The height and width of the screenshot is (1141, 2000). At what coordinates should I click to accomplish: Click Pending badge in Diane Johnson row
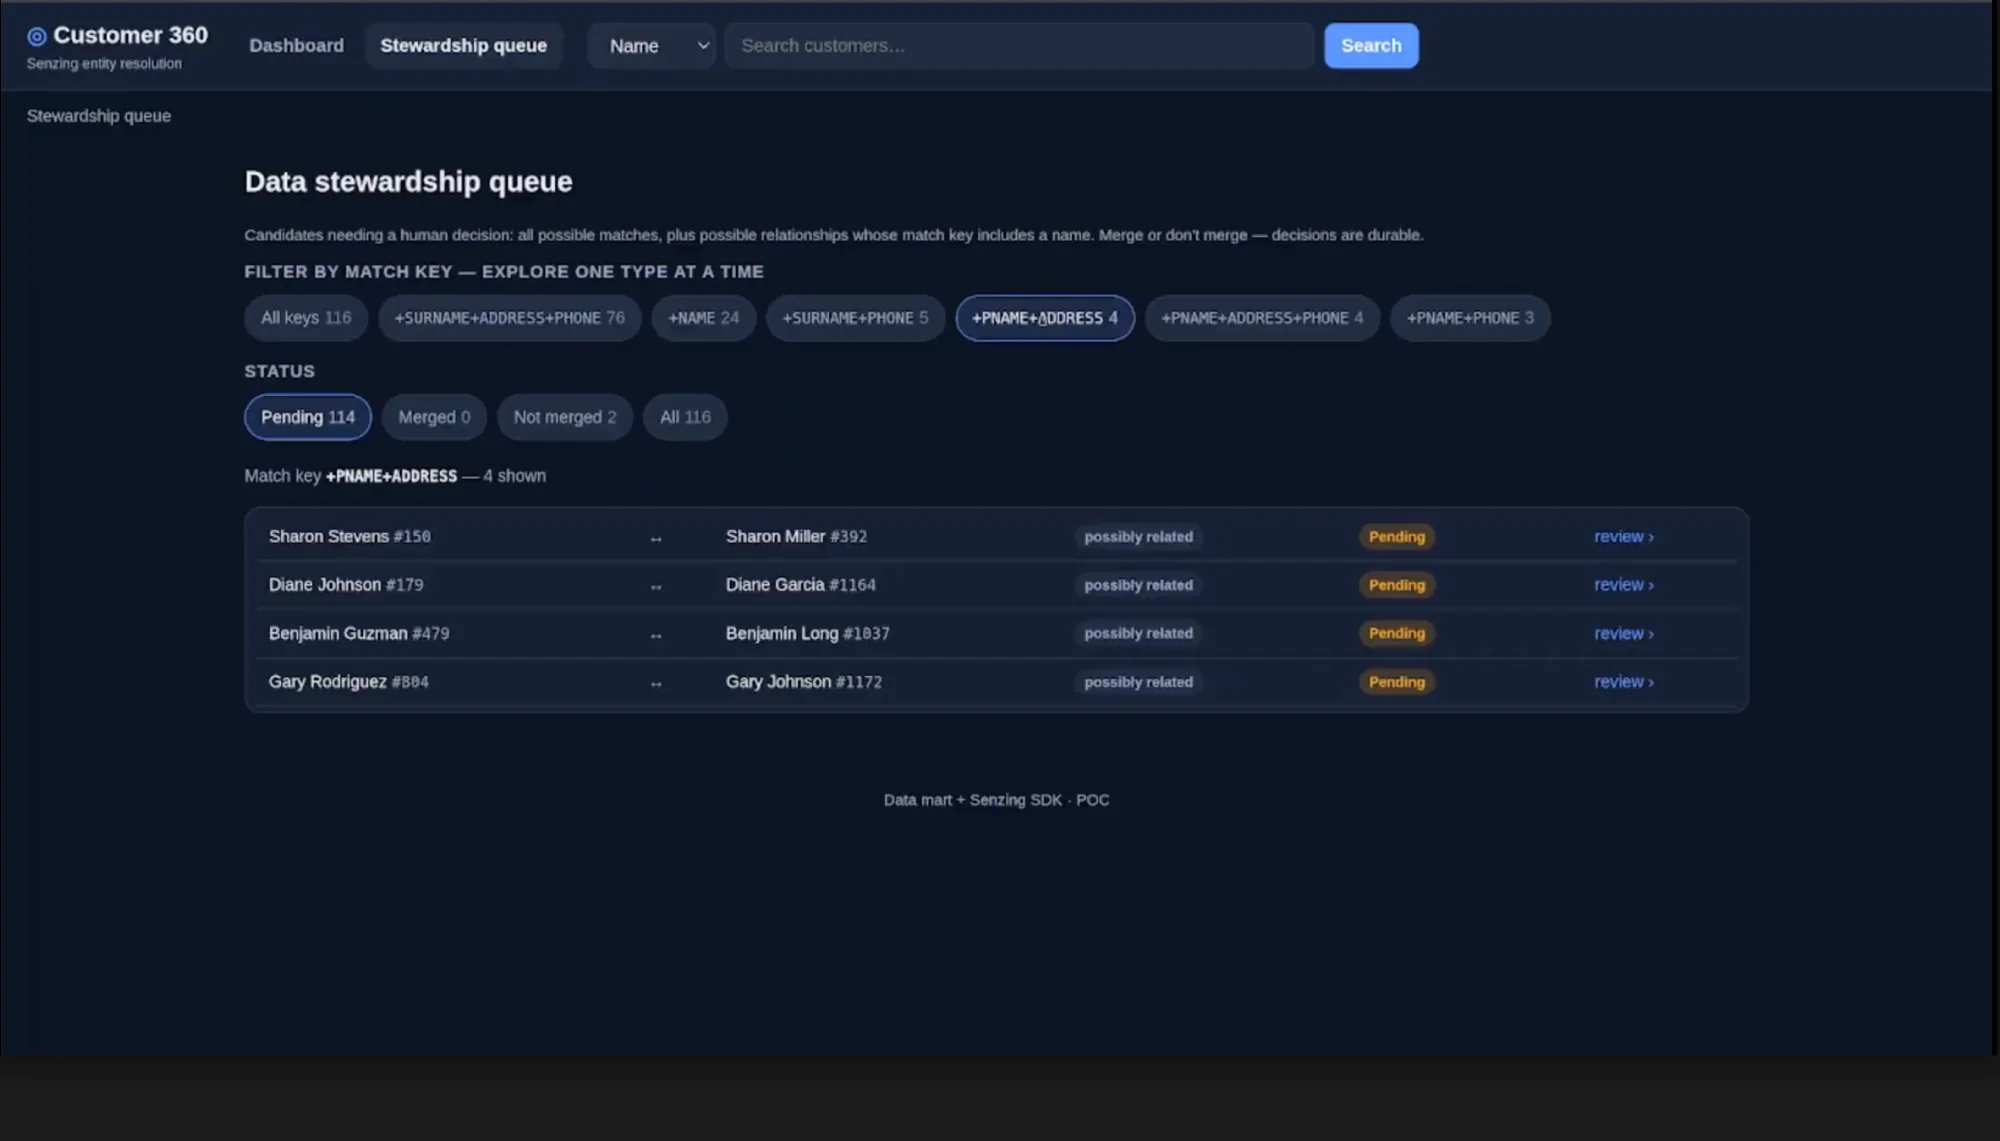(x=1396, y=585)
